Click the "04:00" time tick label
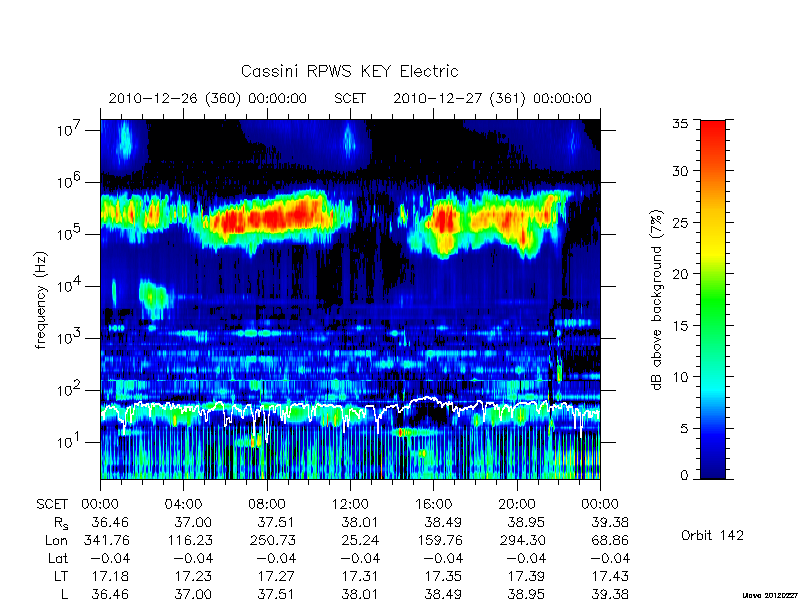The image size is (800, 600). pos(184,504)
